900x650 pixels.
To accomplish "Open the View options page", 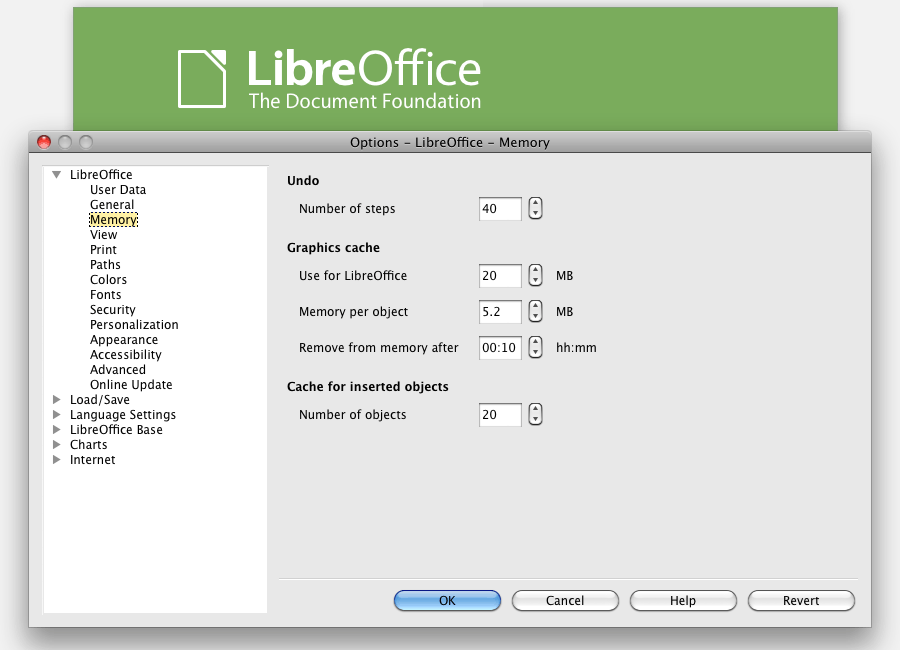I will click(103, 234).
